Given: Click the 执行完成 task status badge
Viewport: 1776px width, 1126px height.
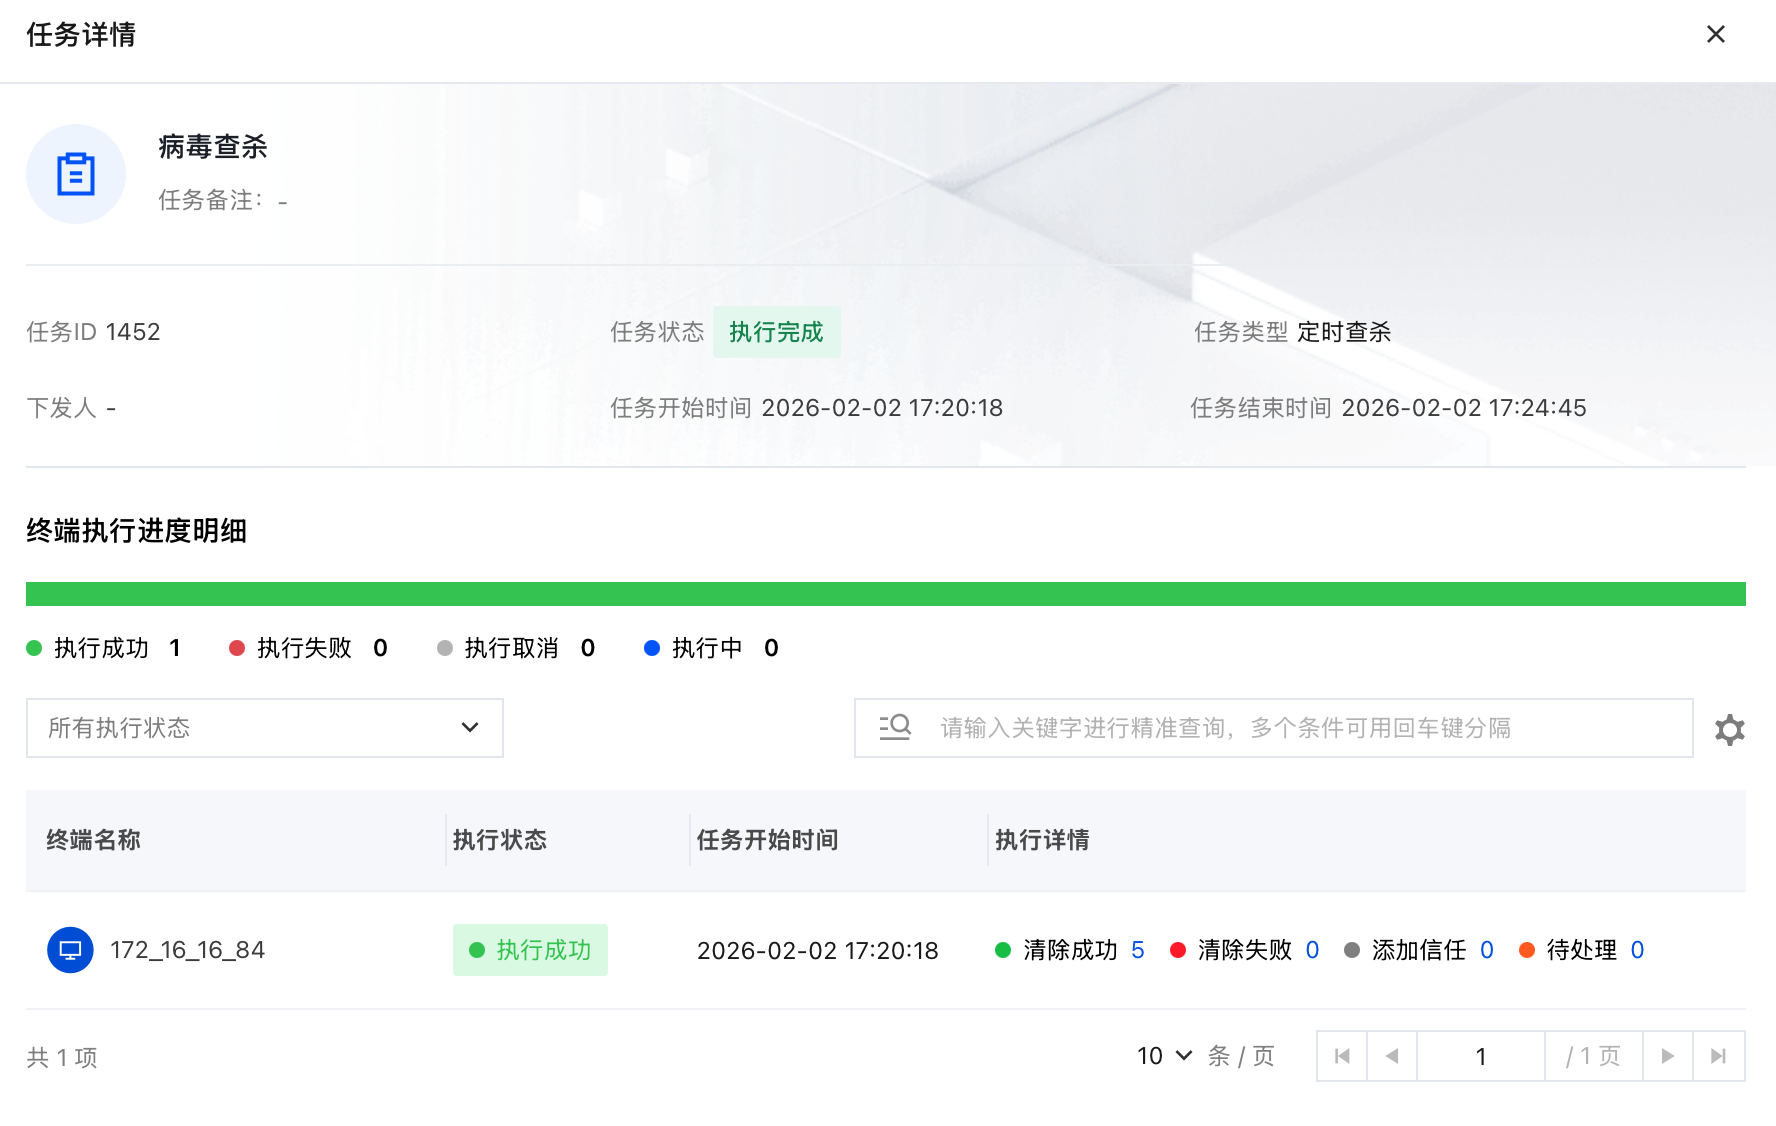Looking at the screenshot, I should (x=776, y=332).
